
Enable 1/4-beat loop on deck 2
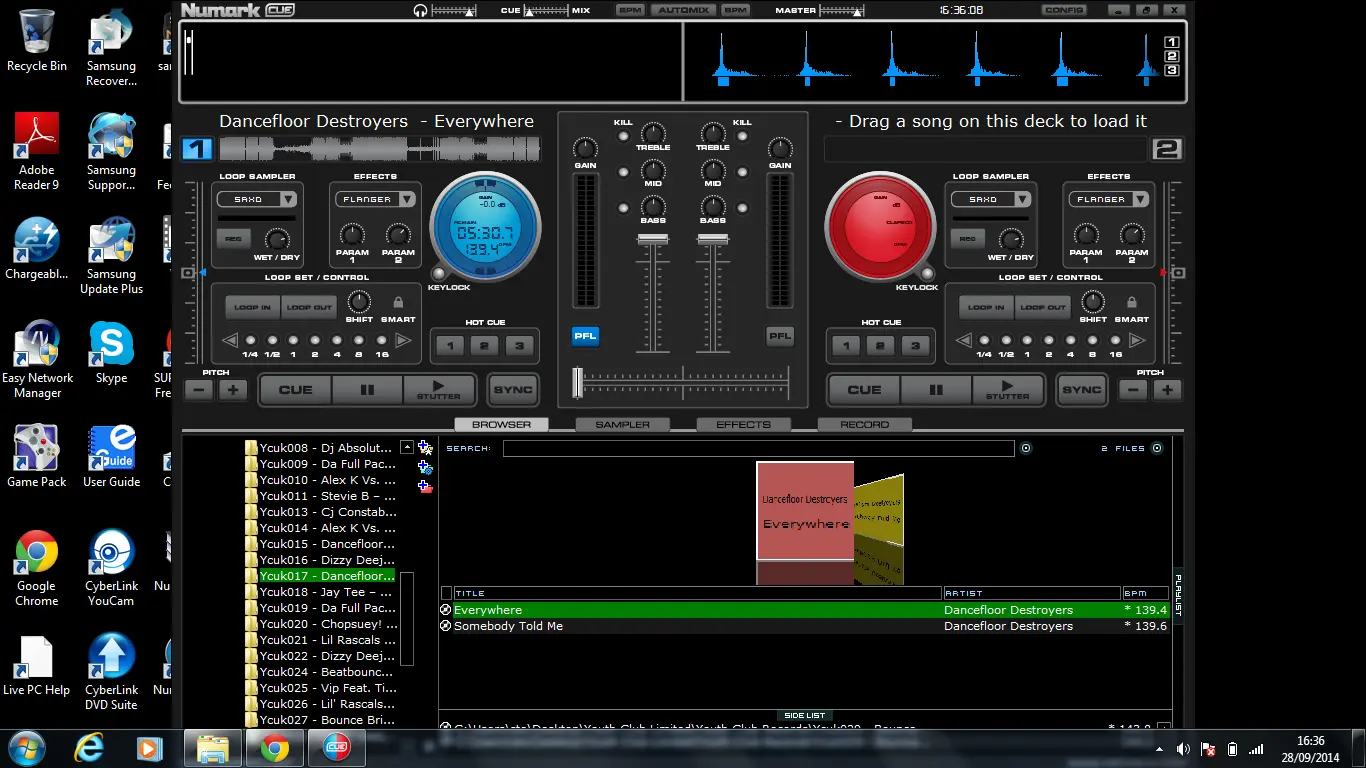[x=984, y=340]
